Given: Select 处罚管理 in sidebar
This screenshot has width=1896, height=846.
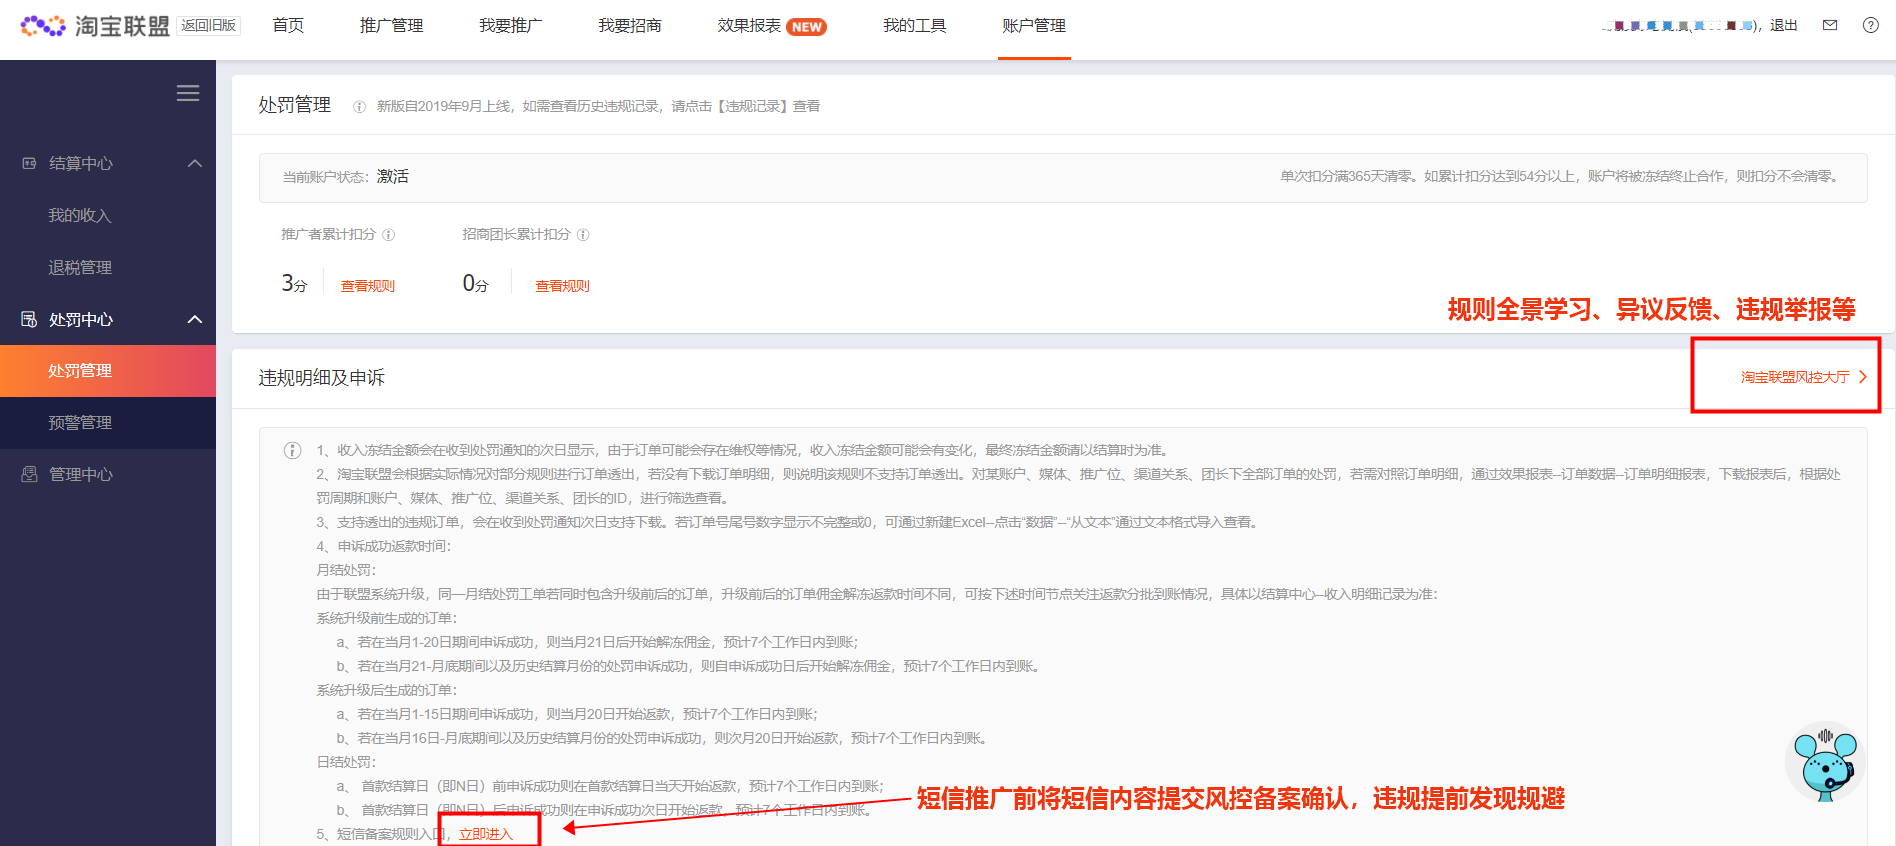Looking at the screenshot, I should (x=108, y=371).
